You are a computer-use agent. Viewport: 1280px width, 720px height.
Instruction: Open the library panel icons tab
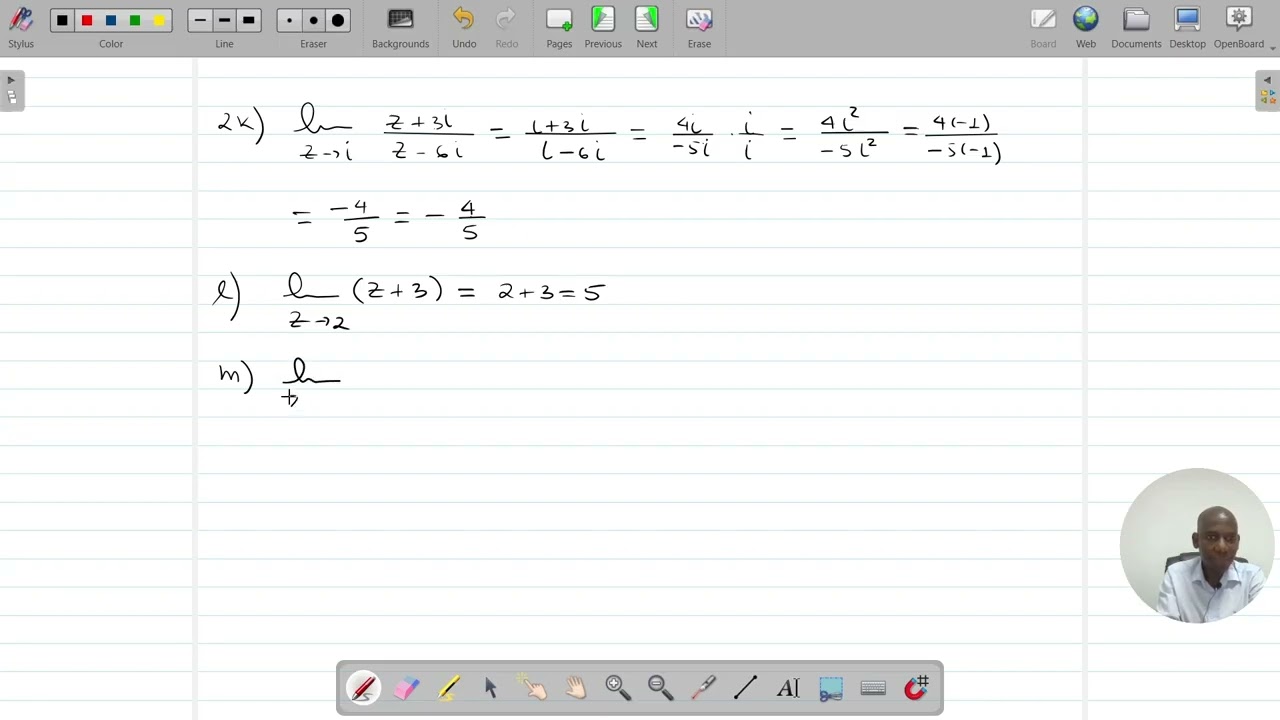point(1268,97)
